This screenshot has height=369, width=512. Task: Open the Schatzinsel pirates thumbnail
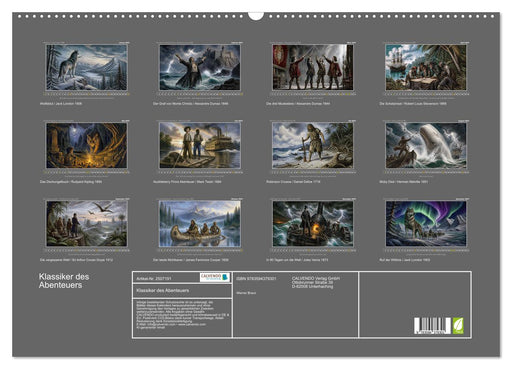(x=426, y=68)
